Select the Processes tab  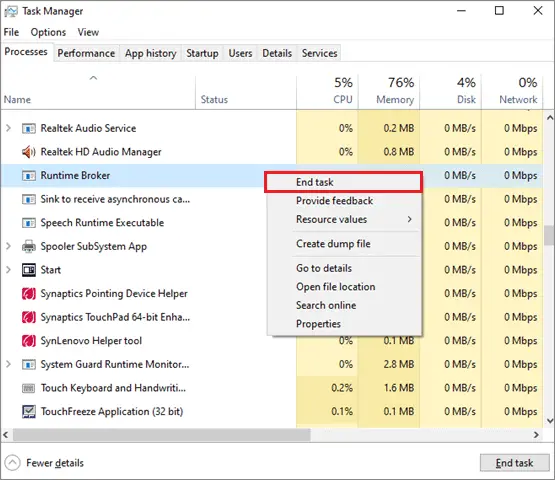pos(26,52)
